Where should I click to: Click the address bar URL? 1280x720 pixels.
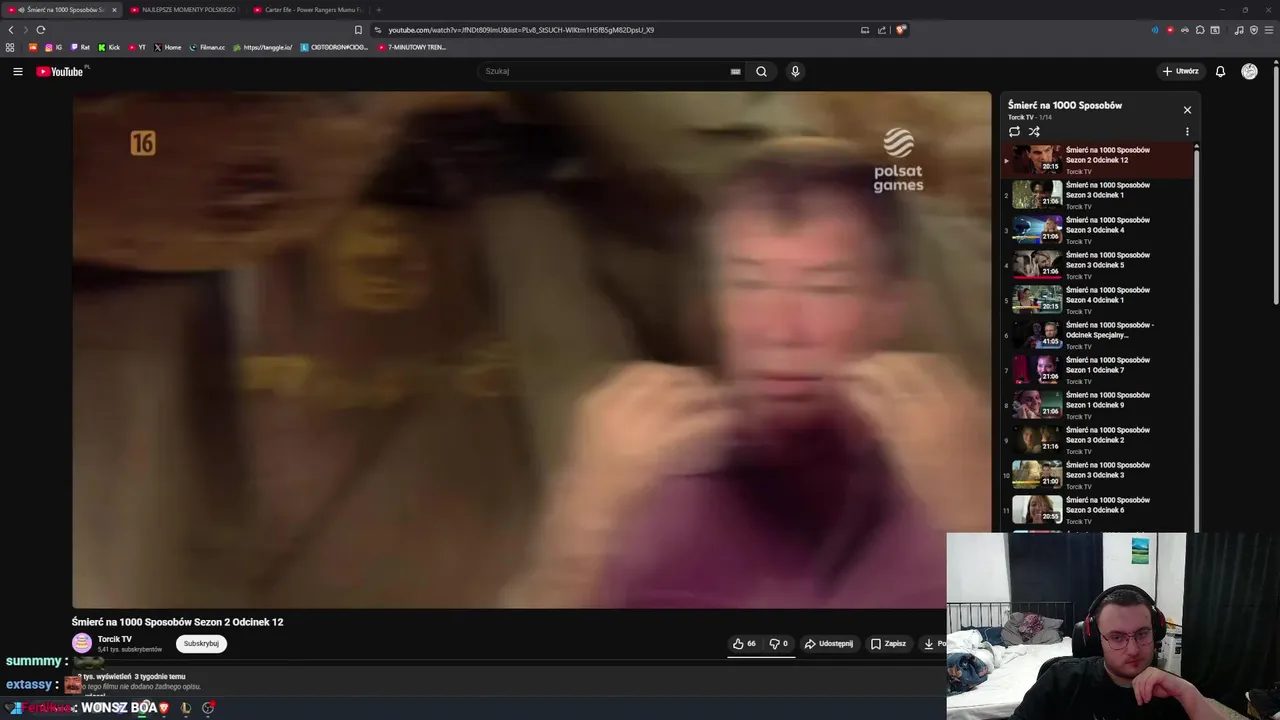[x=521, y=30]
